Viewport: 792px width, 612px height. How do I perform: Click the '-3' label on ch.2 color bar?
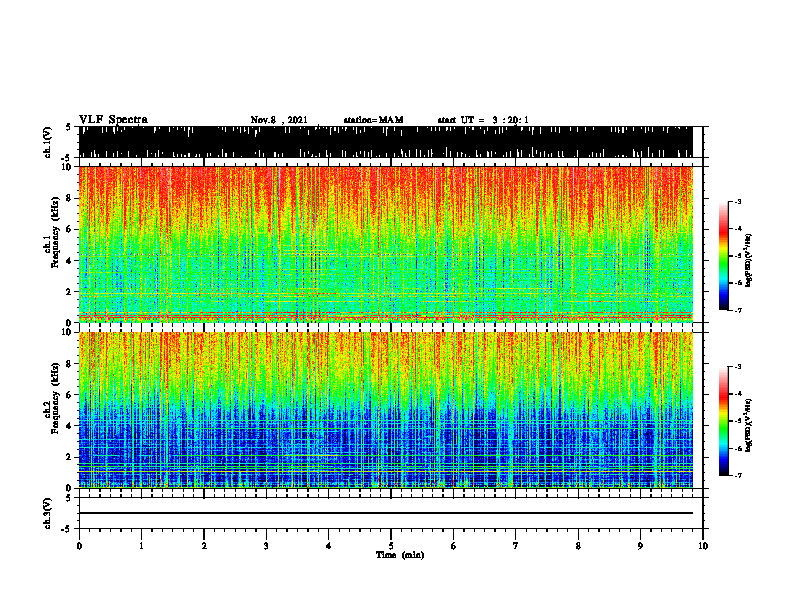click(737, 367)
